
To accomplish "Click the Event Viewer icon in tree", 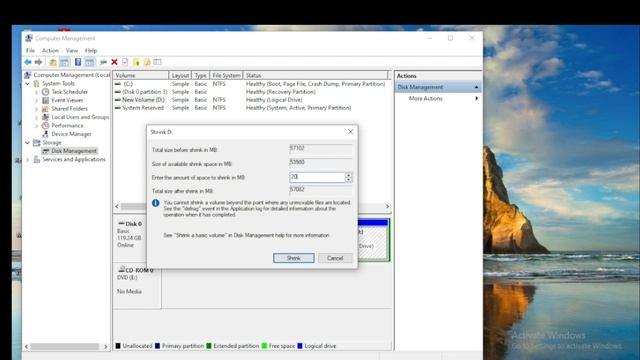I will pos(46,100).
